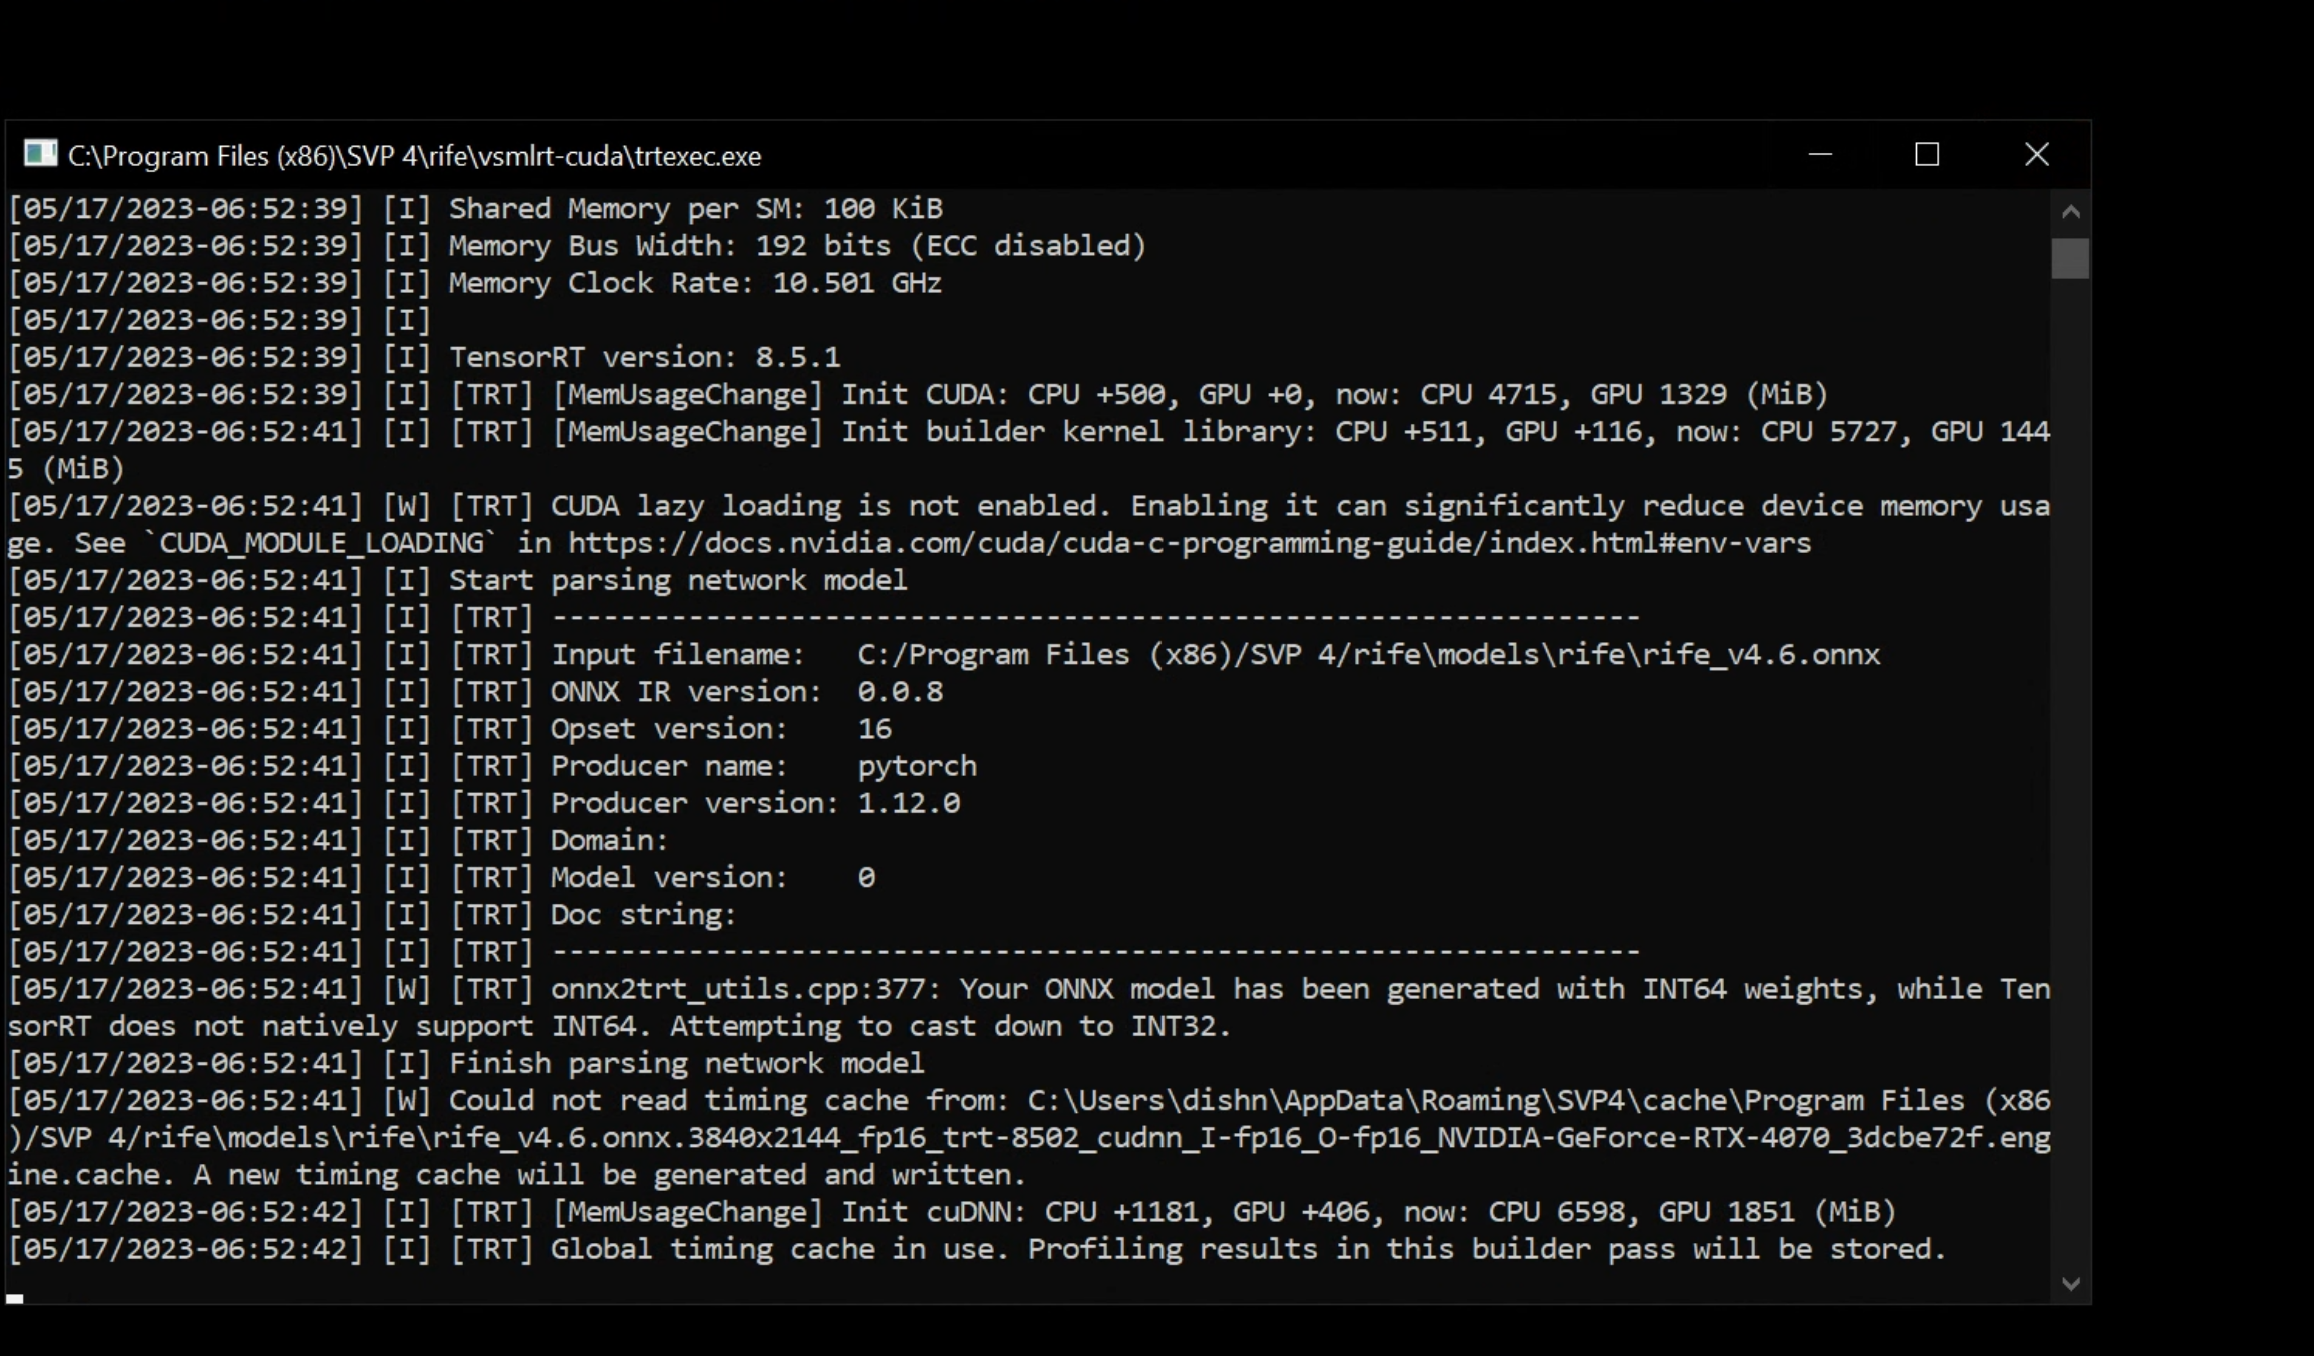Click 'Global timing cache in use' line

click(977, 1249)
